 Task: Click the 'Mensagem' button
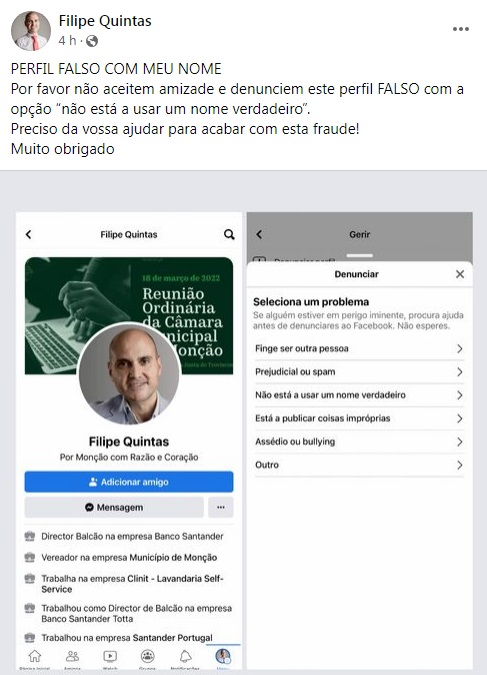tap(114, 508)
